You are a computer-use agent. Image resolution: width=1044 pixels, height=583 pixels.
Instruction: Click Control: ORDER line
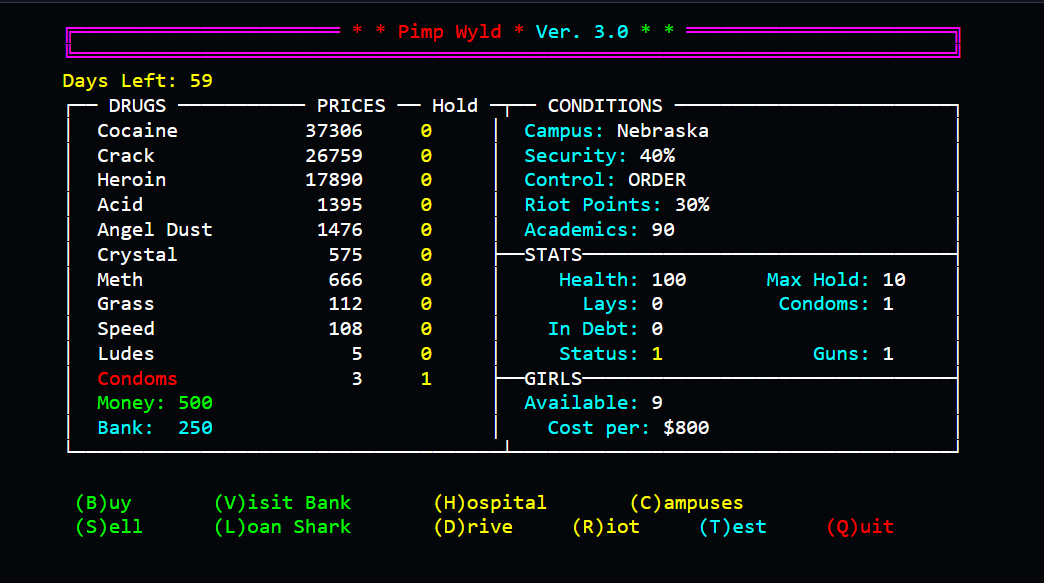click(605, 180)
